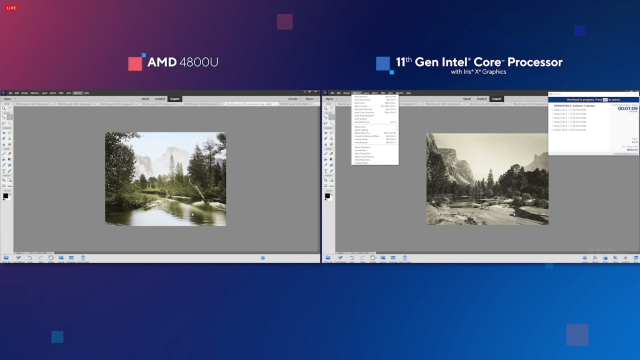Open Photo Bin in AMD window
The image size is (640, 360).
[6, 258]
